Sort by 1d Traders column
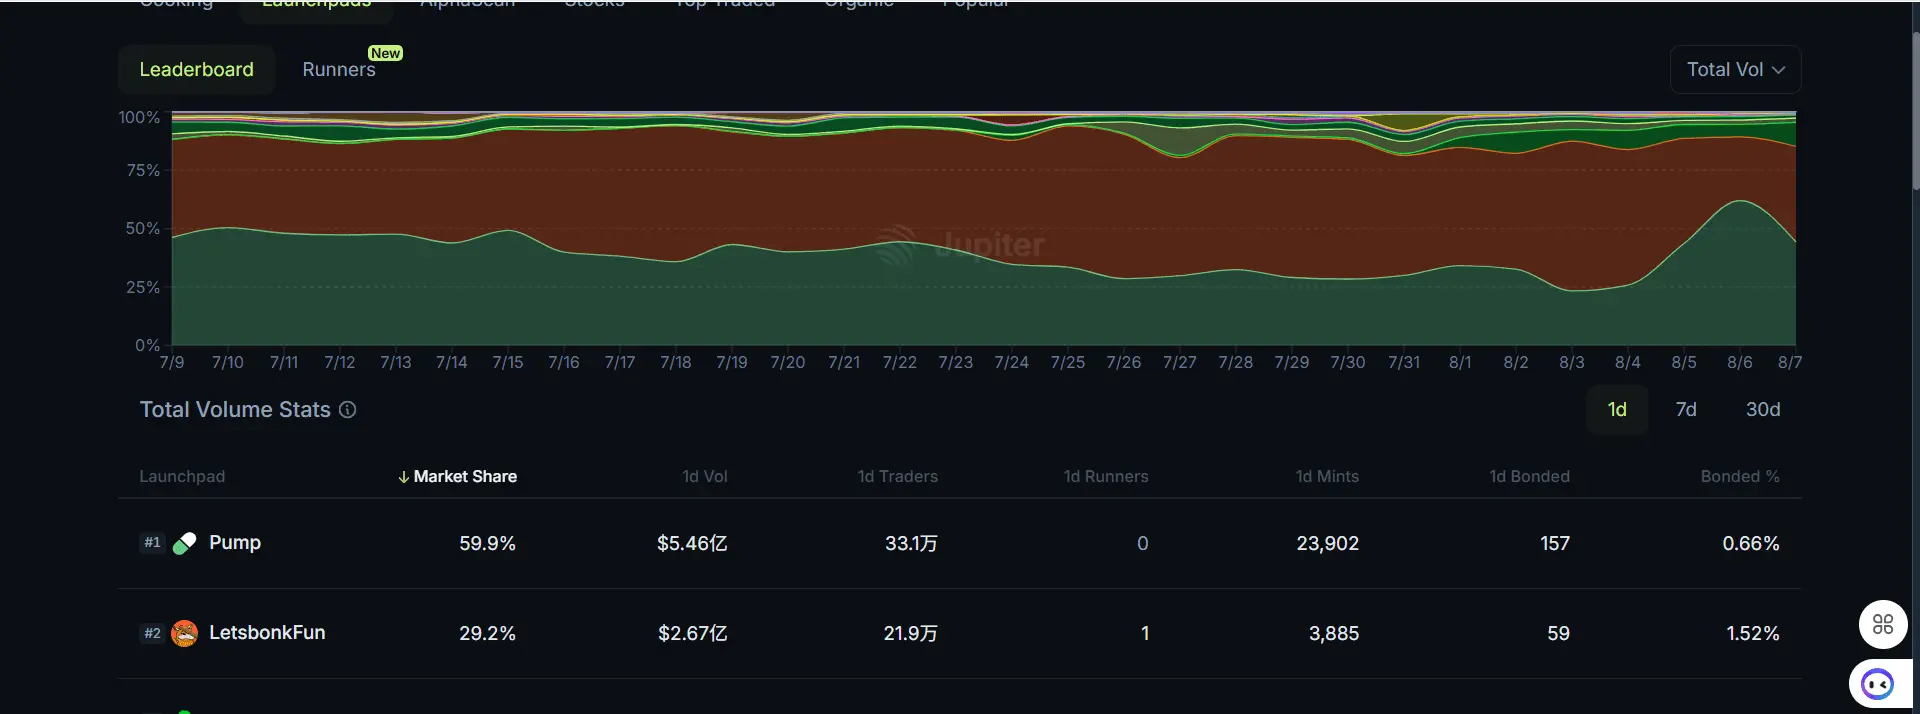Screen dimensions: 1920x714 pyautogui.click(x=898, y=476)
